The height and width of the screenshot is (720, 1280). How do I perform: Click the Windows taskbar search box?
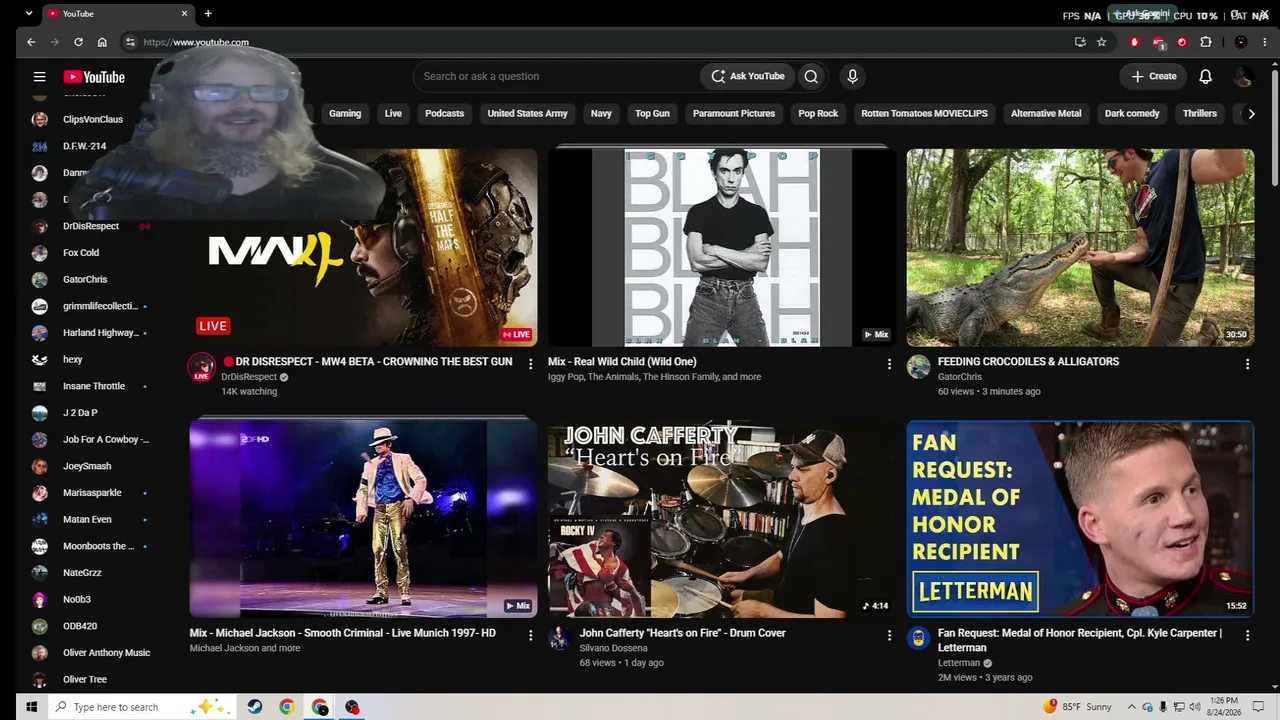point(140,707)
